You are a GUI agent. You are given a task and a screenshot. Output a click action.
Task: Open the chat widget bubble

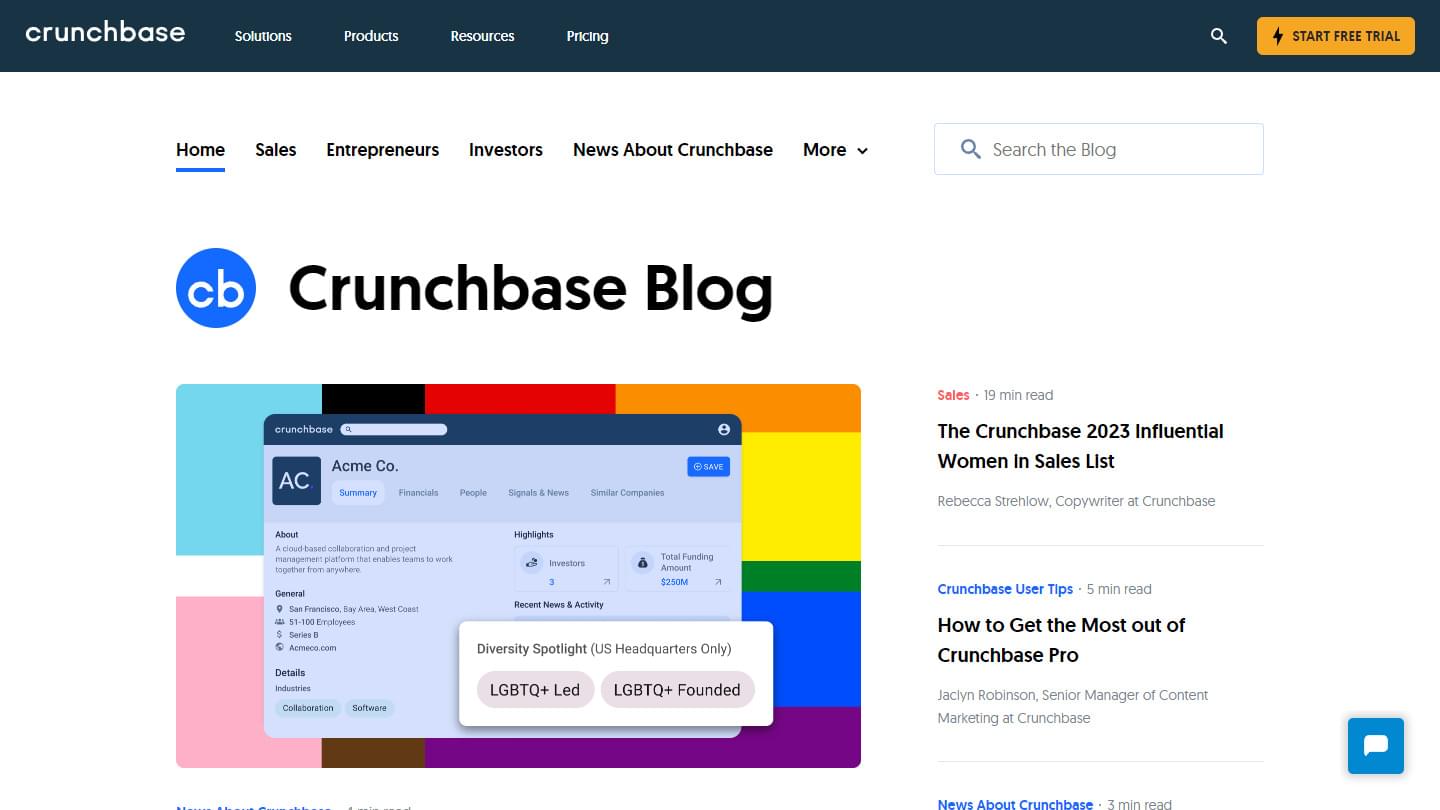pos(1375,745)
